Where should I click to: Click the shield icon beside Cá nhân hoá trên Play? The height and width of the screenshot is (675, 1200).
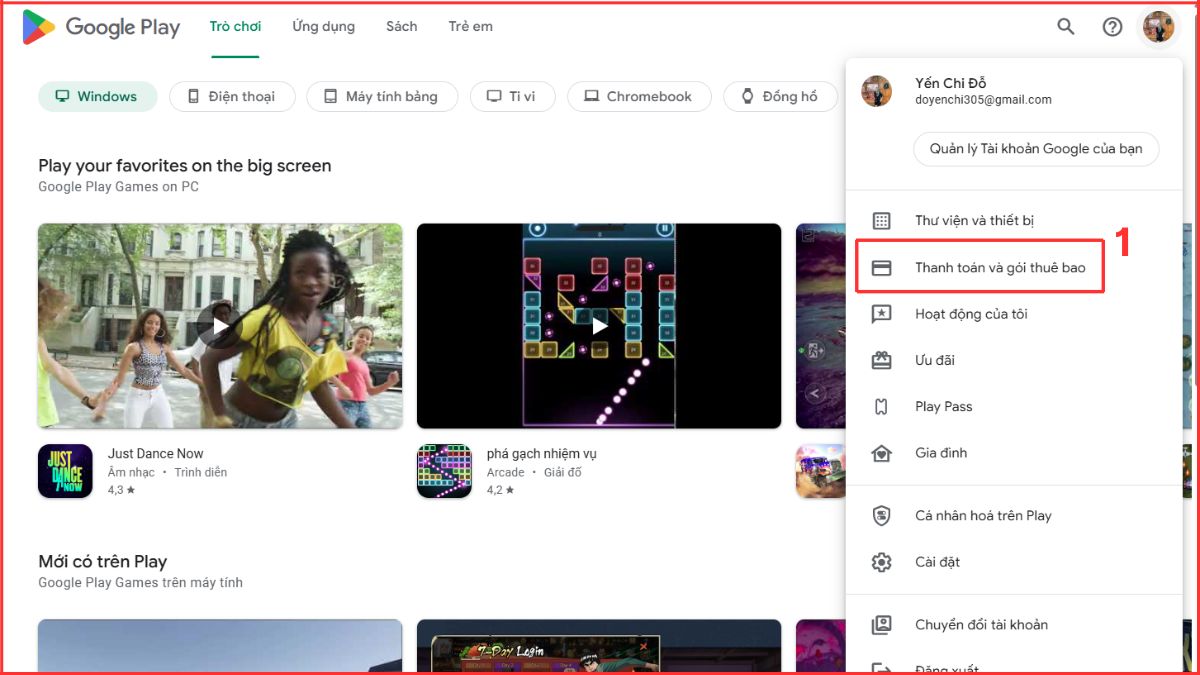(x=881, y=516)
